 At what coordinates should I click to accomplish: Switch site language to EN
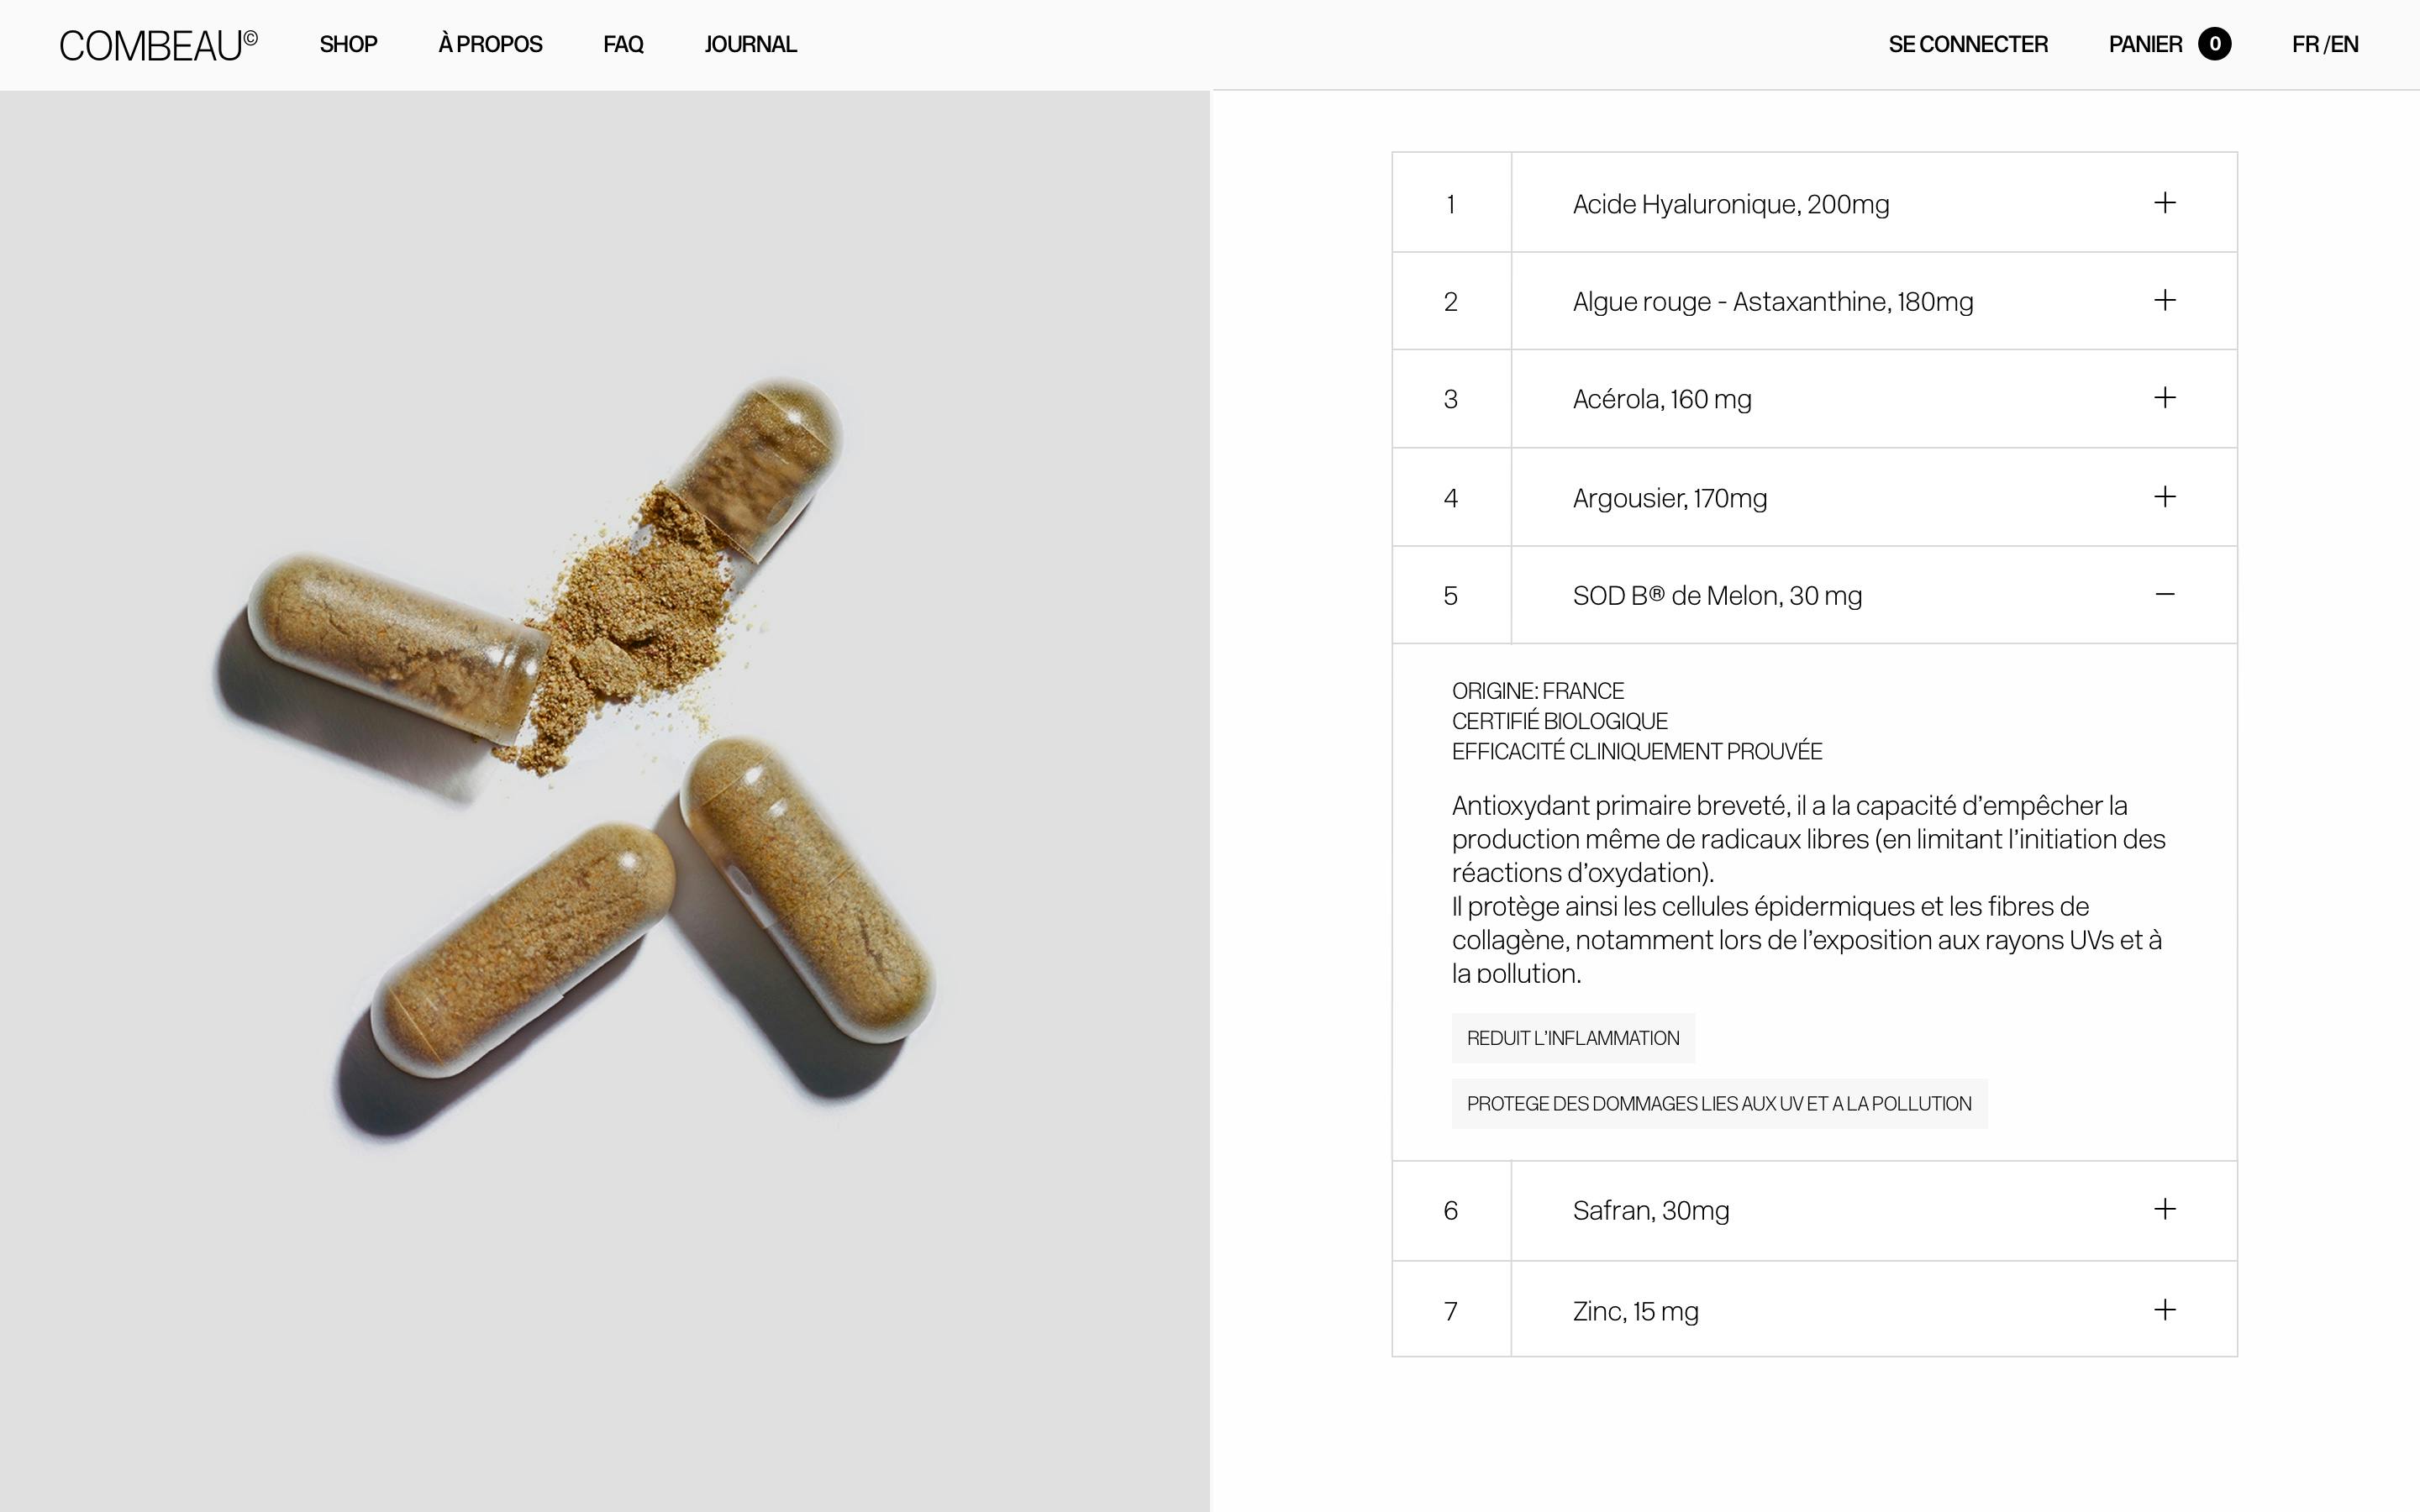pos(2344,44)
